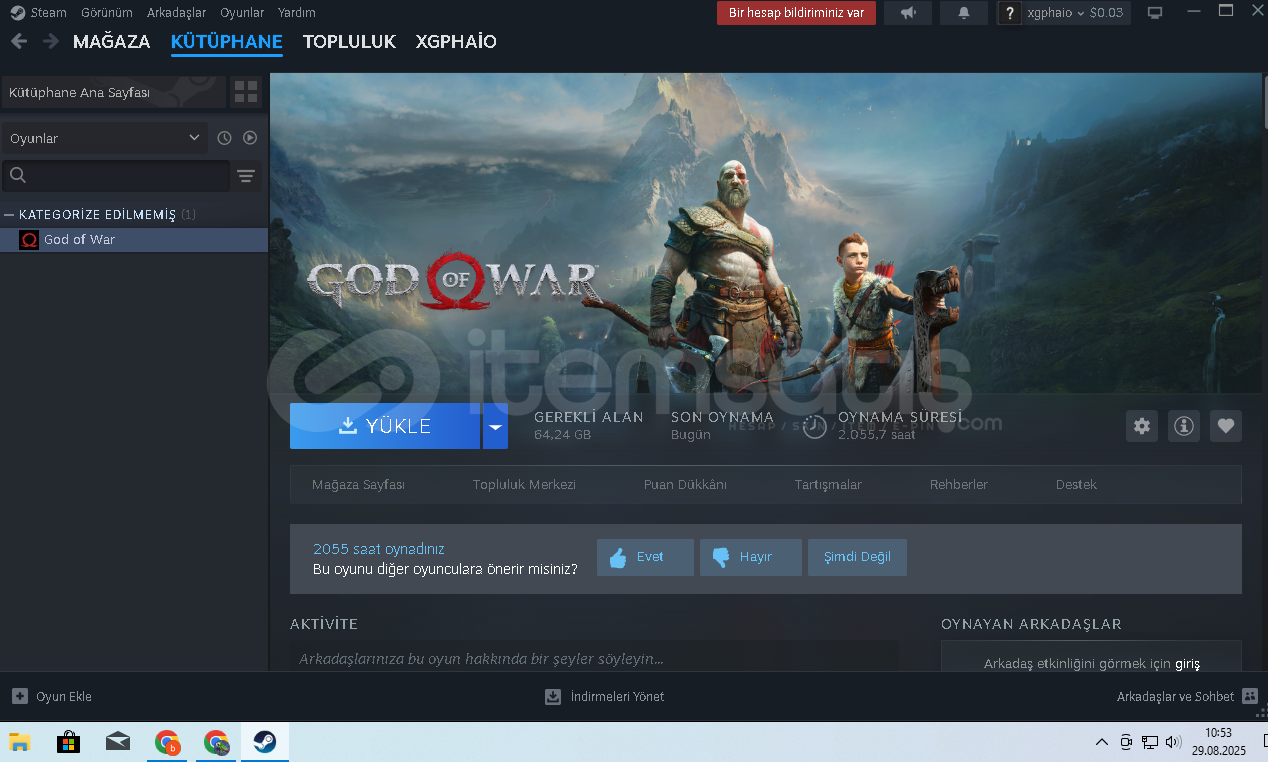Open the Mağaza Sayfası link
The height and width of the screenshot is (762, 1268).
(358, 485)
